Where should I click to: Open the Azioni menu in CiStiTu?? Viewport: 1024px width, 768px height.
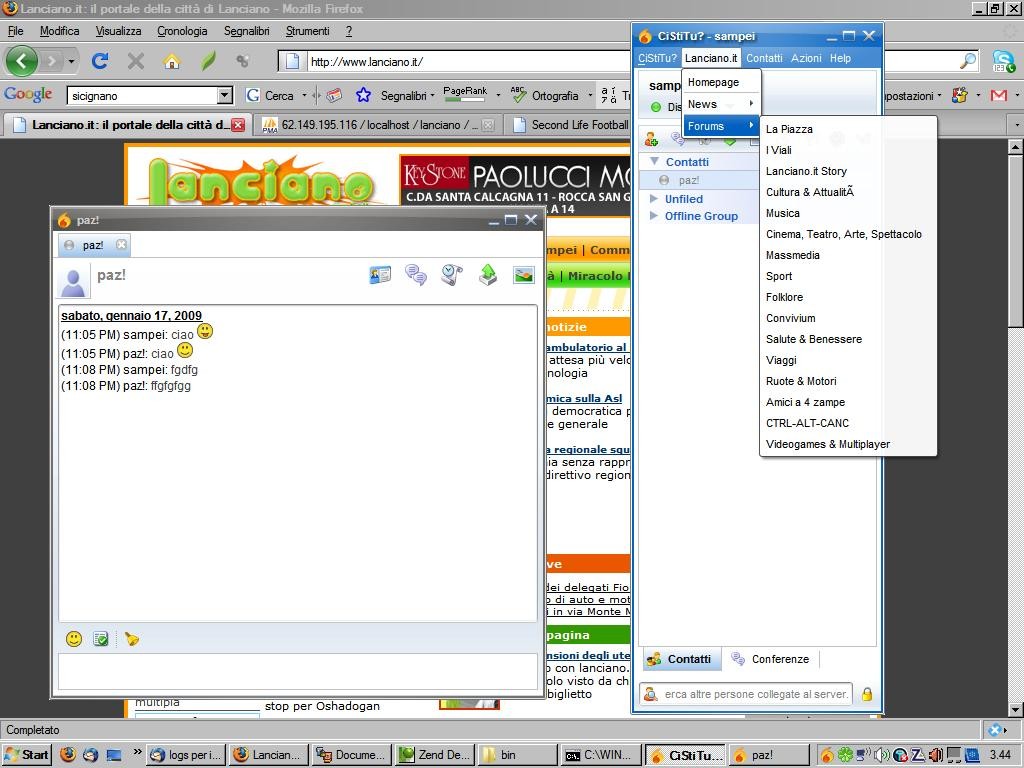tap(806, 58)
